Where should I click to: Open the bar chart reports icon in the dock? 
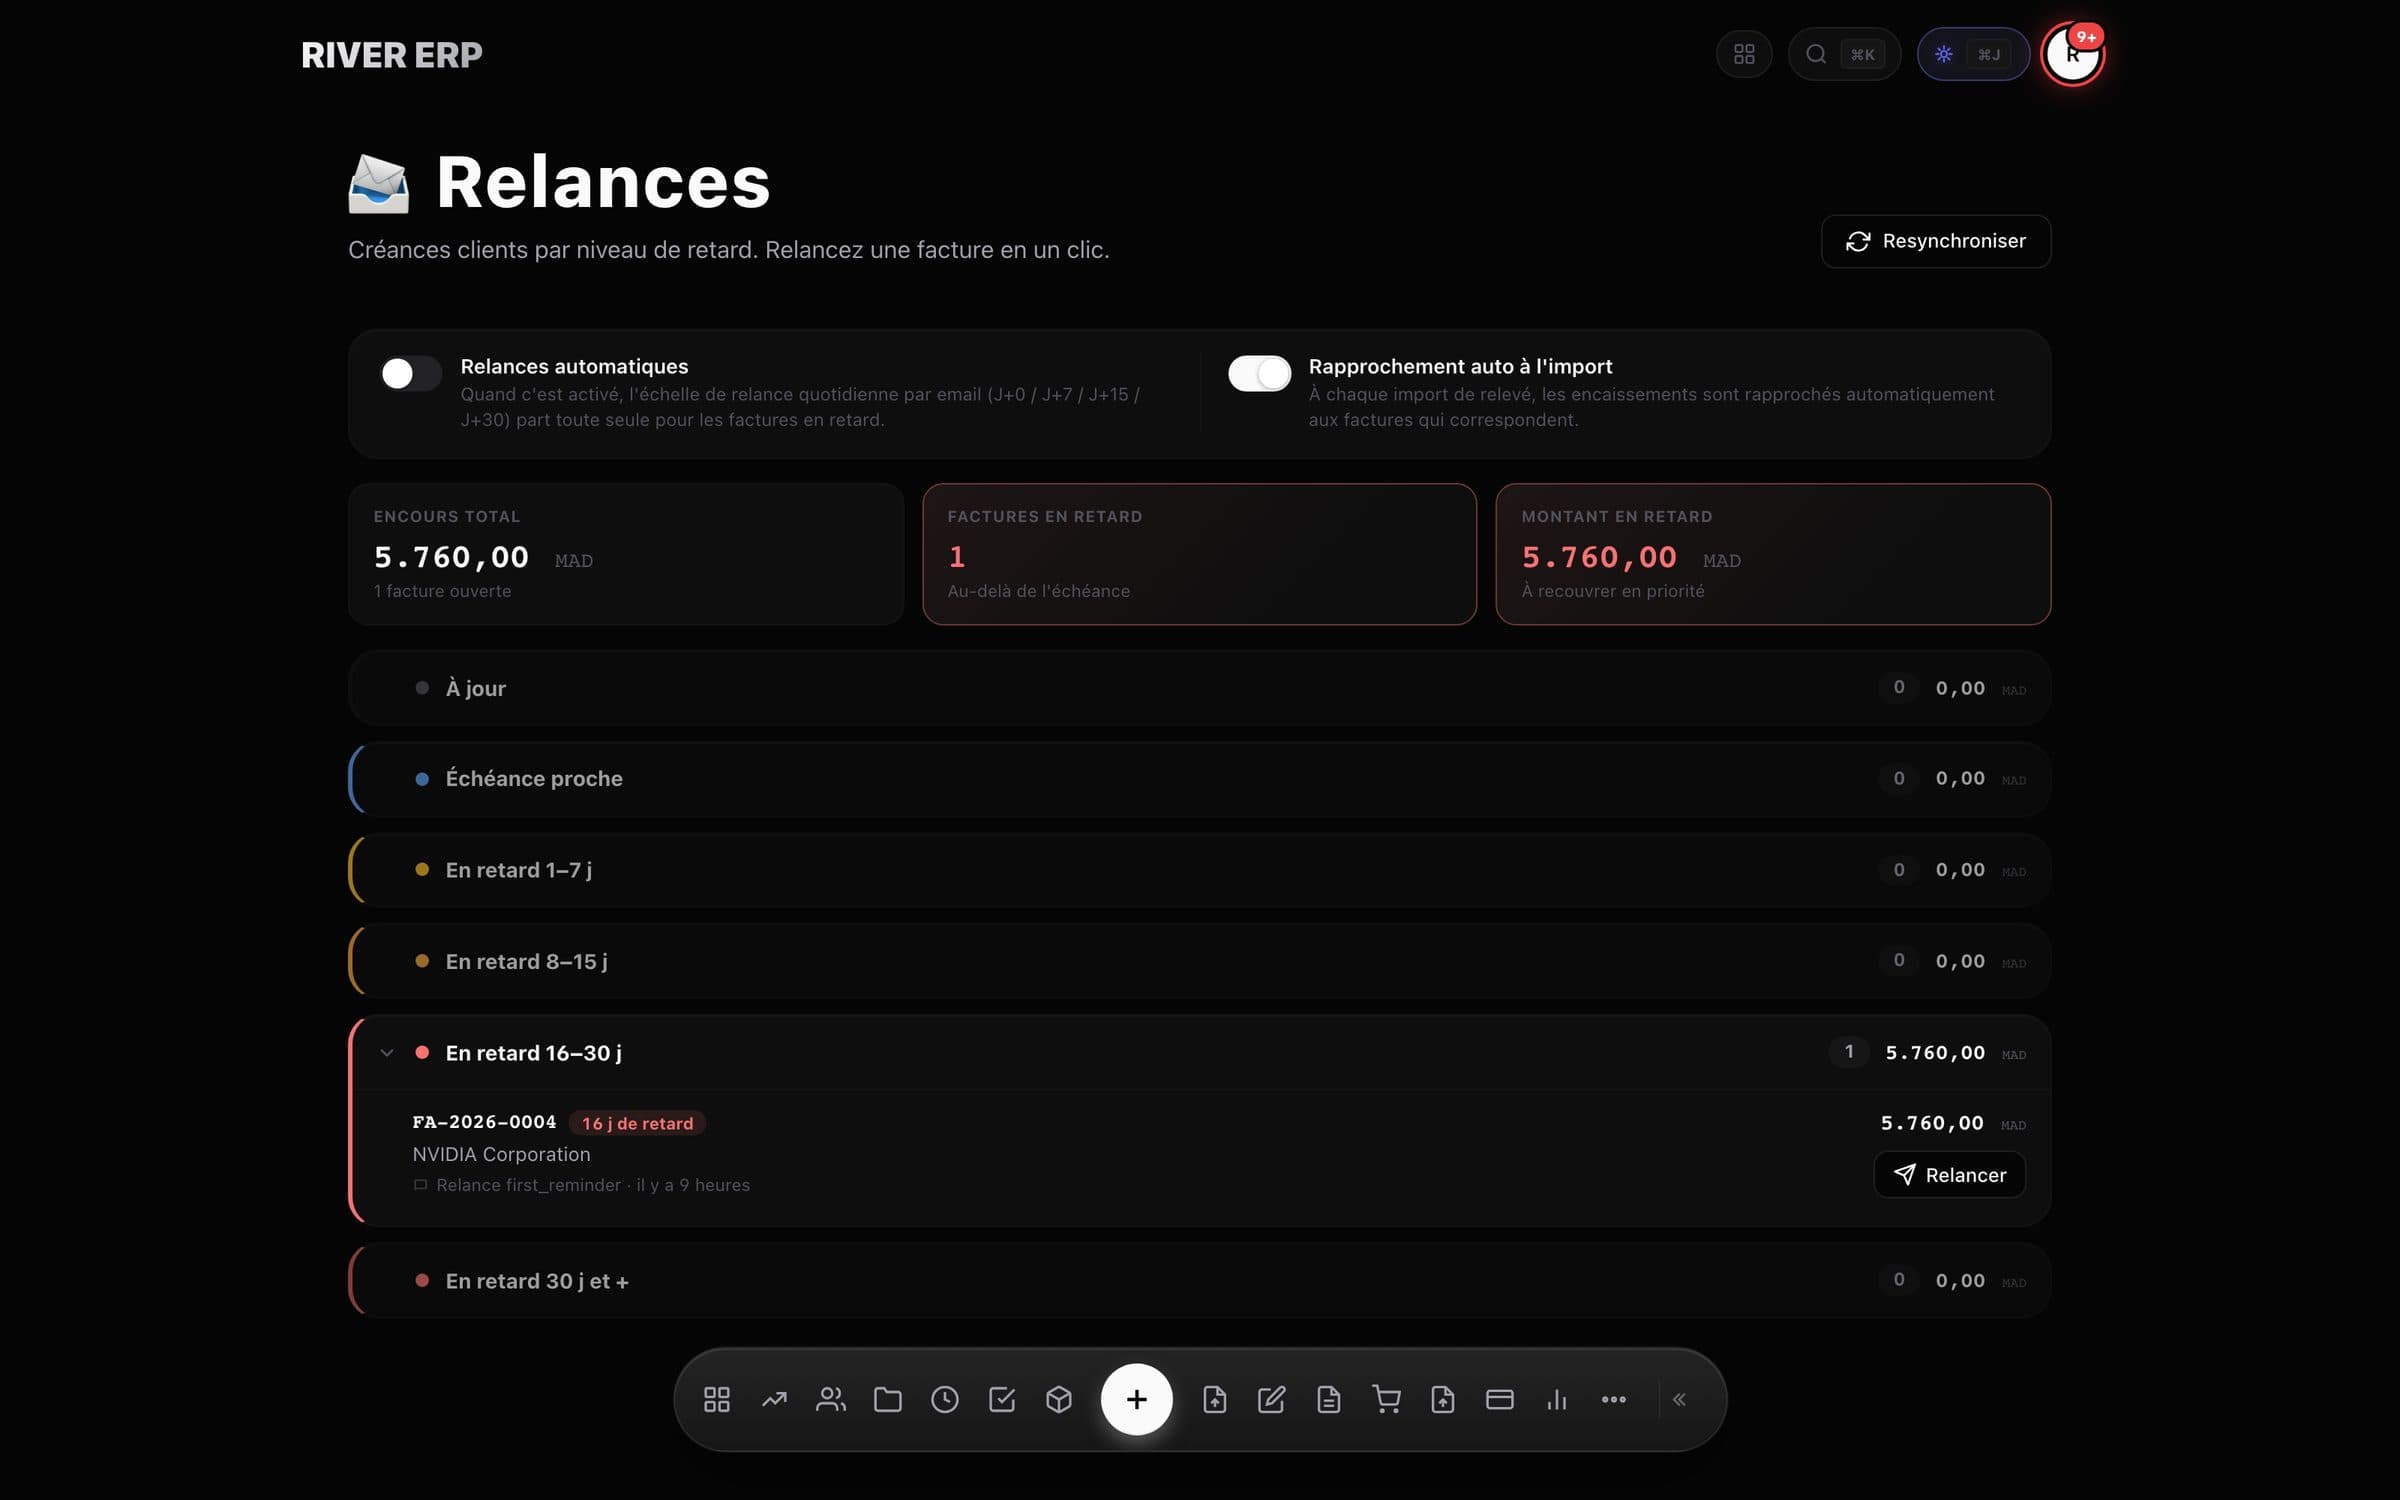click(x=1557, y=1399)
